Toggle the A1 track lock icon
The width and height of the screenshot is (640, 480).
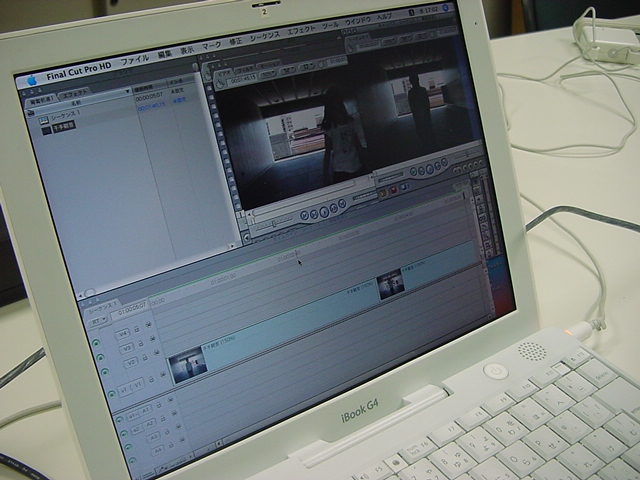click(160, 404)
